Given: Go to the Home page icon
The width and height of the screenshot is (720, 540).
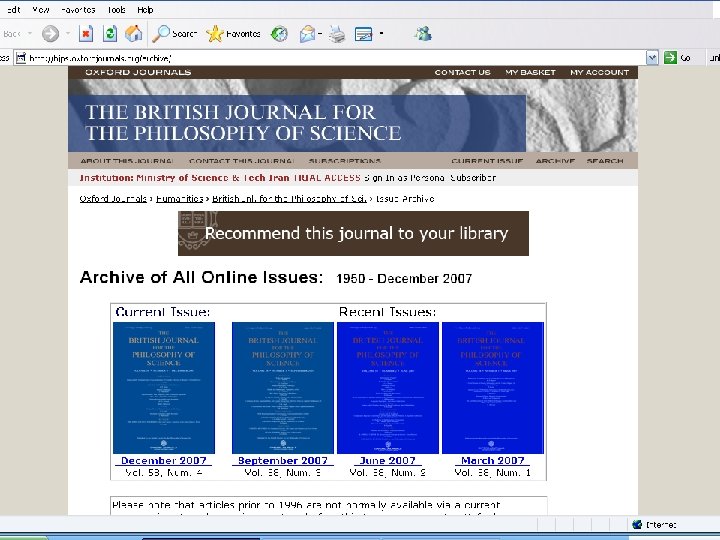Looking at the screenshot, I should pyautogui.click(x=134, y=34).
